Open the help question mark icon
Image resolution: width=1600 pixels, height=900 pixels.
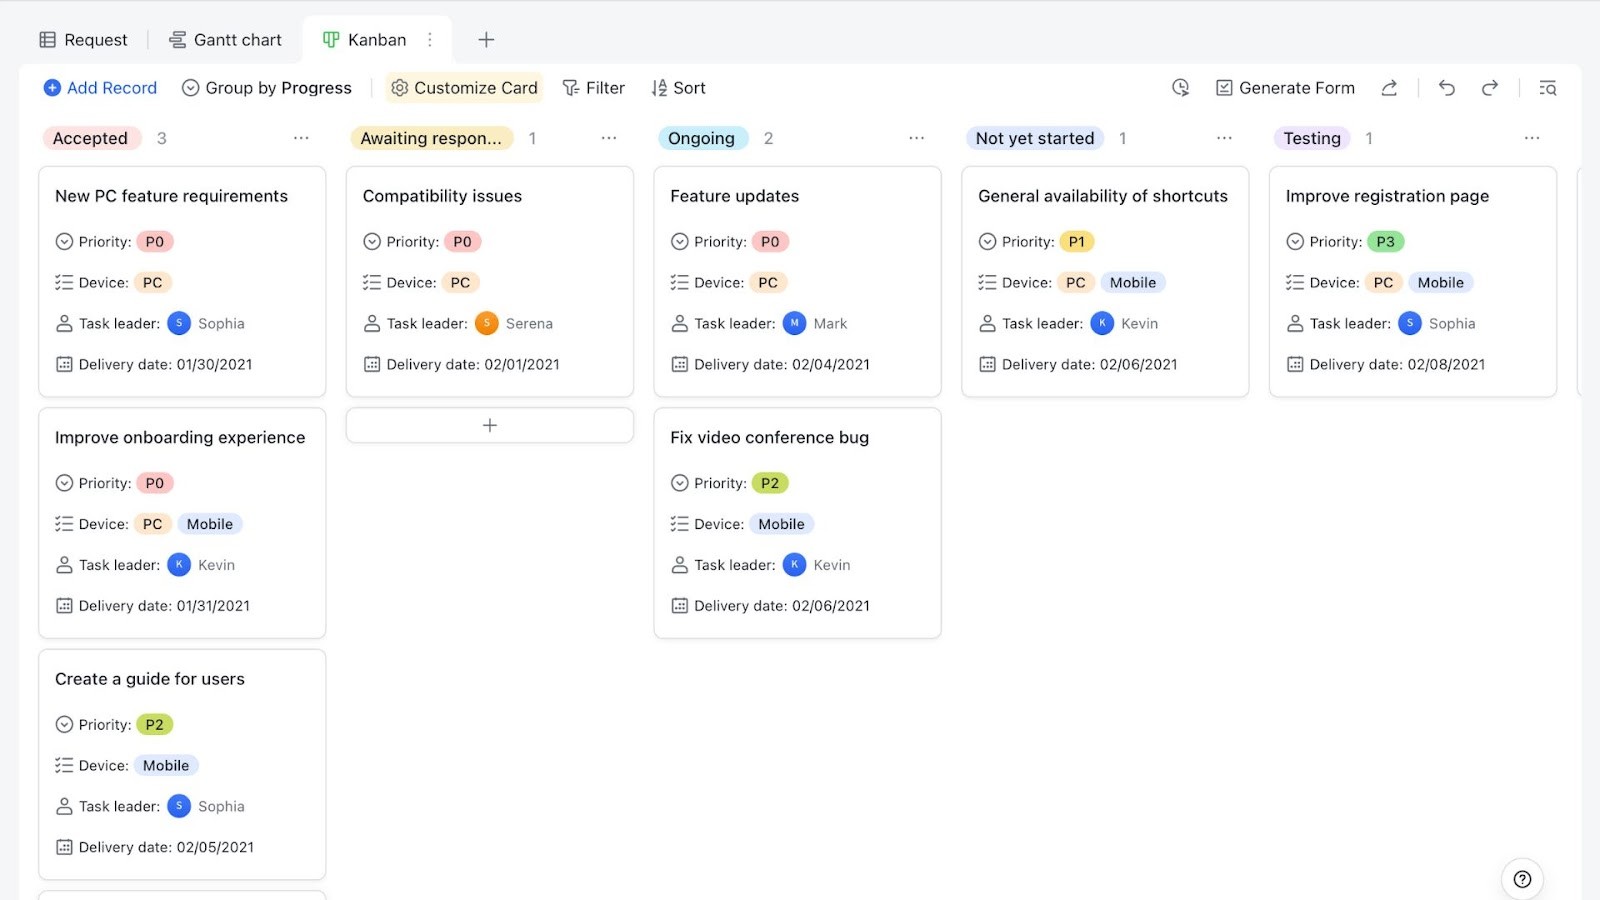click(1522, 879)
